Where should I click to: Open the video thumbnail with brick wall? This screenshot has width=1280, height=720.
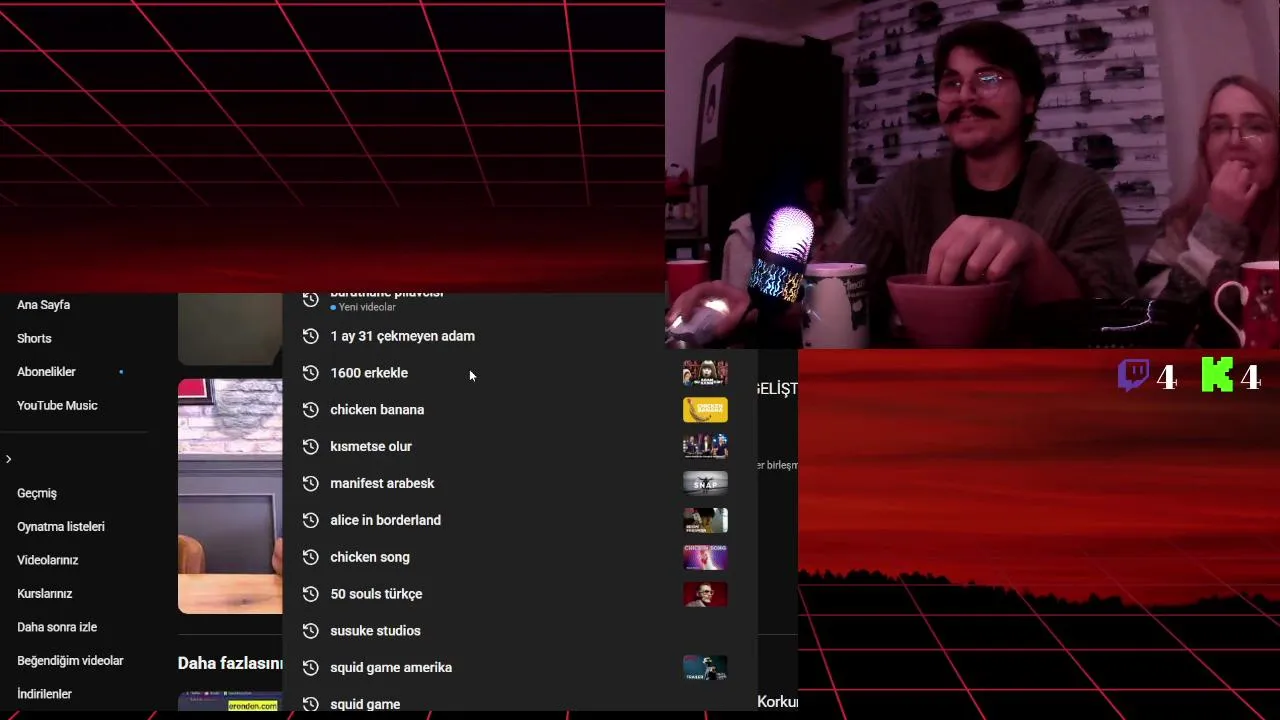[x=230, y=496]
